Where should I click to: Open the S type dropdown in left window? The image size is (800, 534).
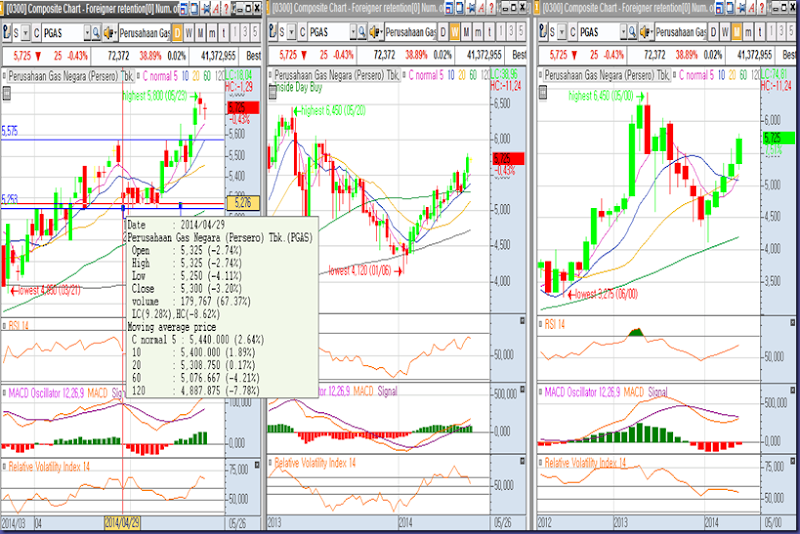tap(26, 33)
